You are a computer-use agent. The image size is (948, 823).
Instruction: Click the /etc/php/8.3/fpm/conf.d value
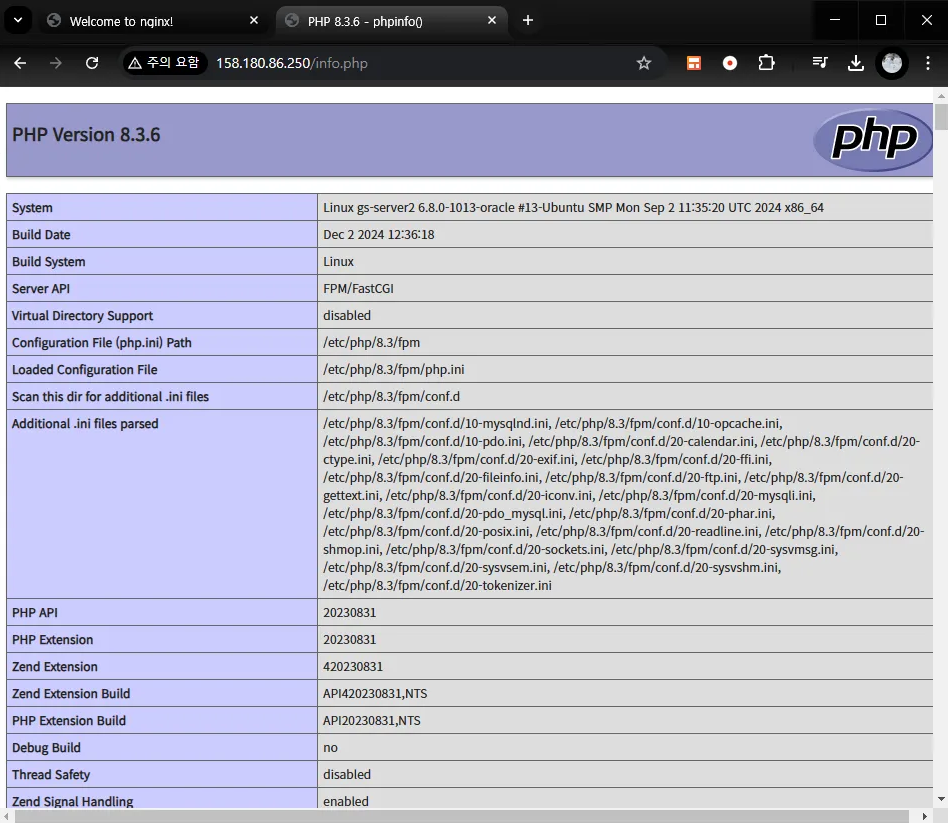click(x=391, y=397)
